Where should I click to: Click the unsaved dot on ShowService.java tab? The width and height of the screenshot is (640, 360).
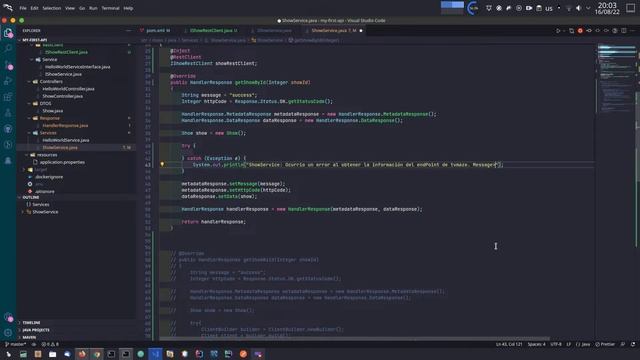click(x=361, y=31)
